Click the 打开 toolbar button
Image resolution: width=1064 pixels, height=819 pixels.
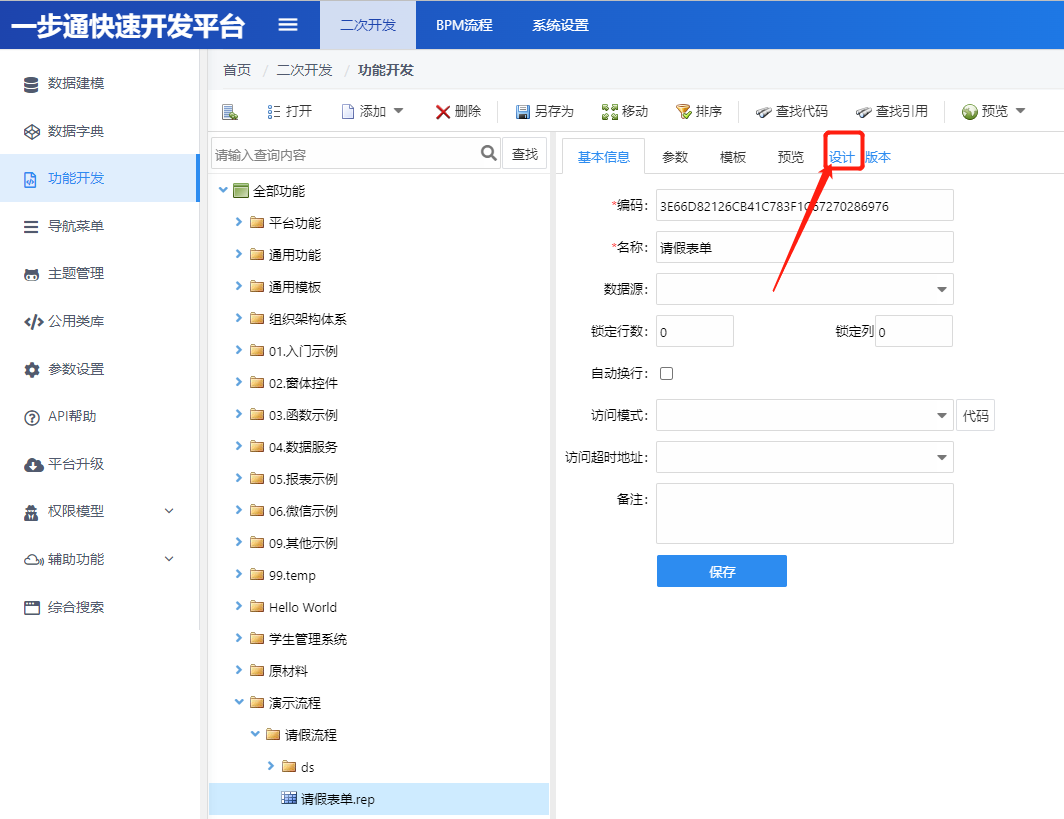click(x=290, y=111)
